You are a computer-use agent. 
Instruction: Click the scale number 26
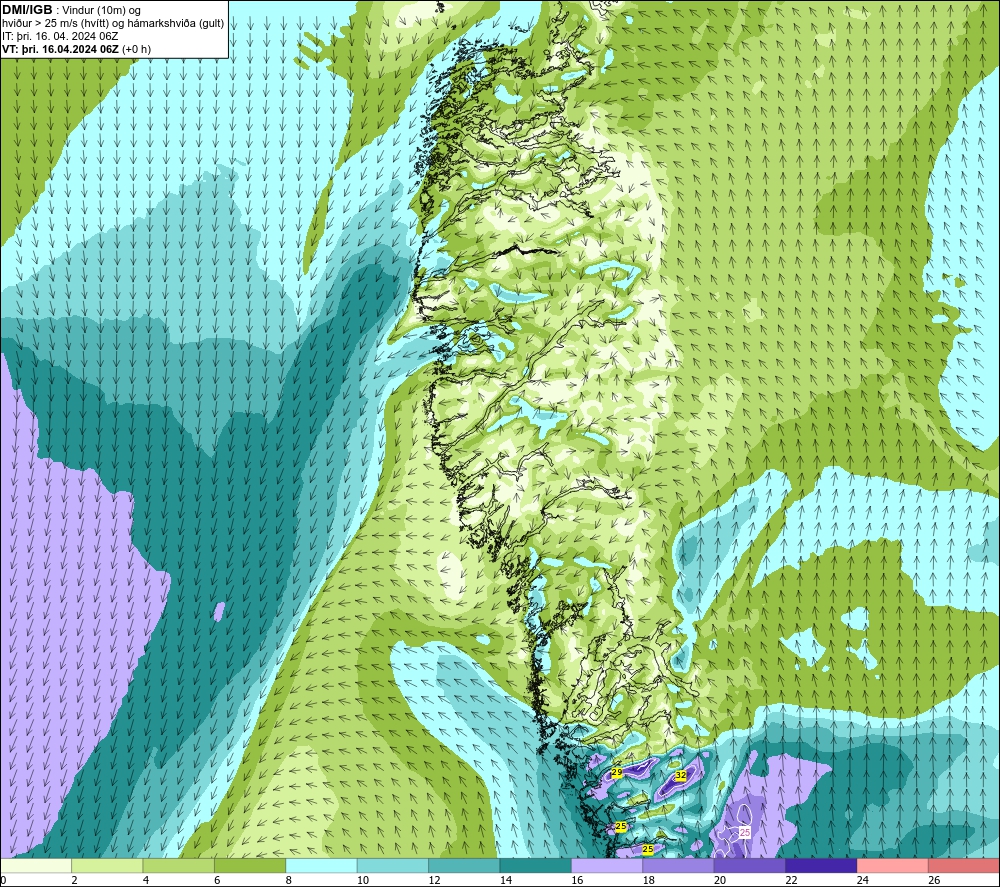tap(934, 880)
